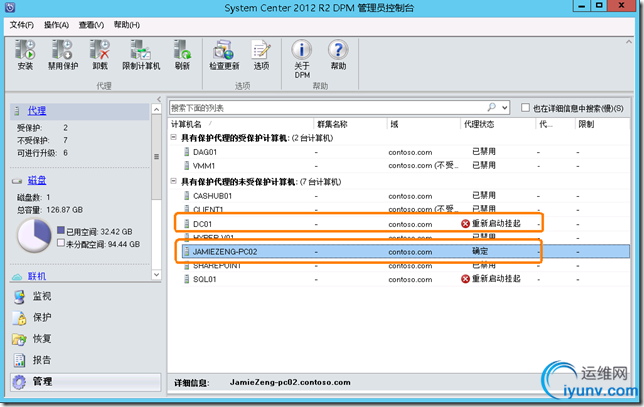This screenshot has width=644, height=407.
Task: Click the left pane scroll down arrow
Action: tap(156, 274)
